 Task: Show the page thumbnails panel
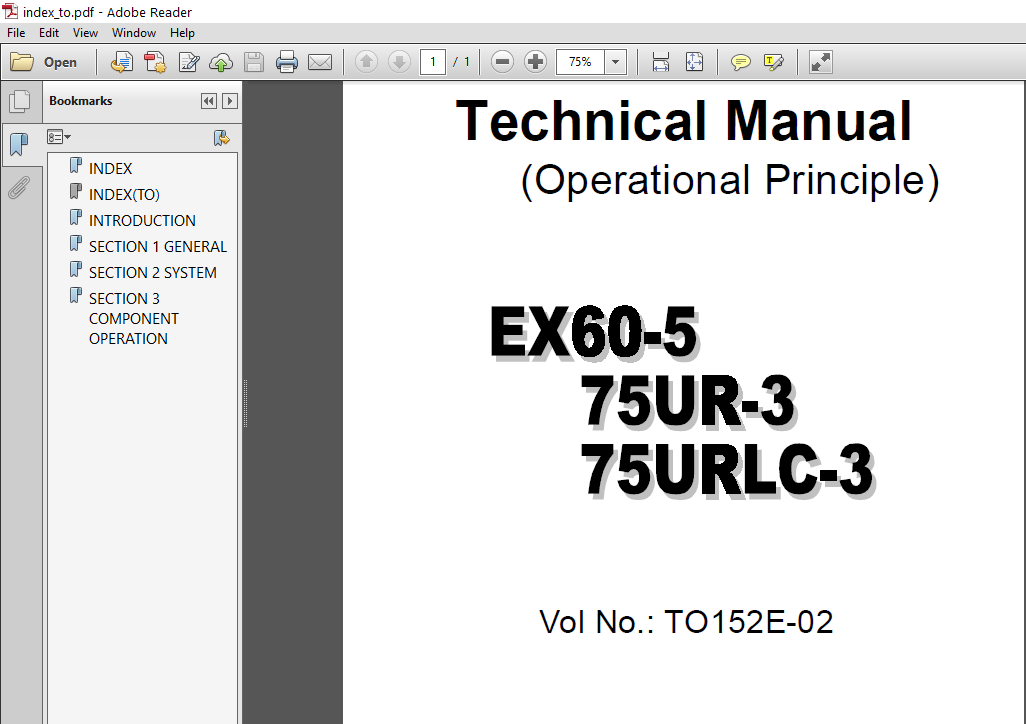coord(20,101)
